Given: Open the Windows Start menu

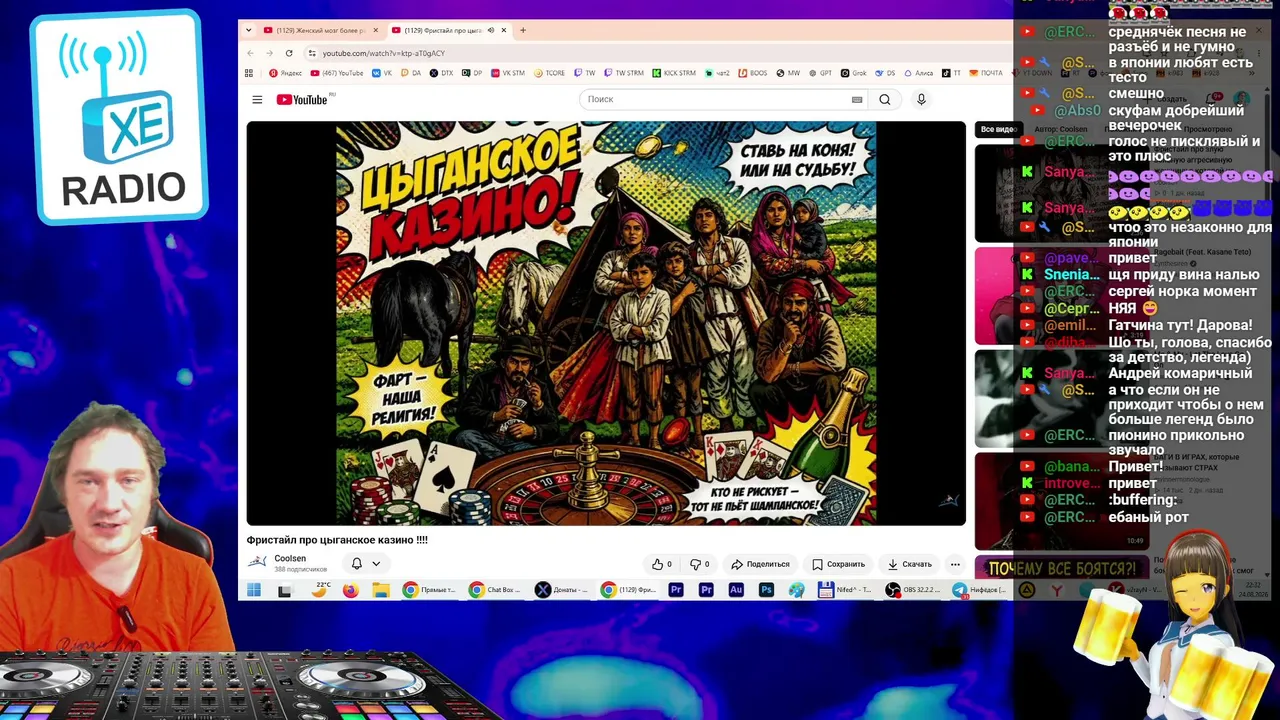Looking at the screenshot, I should (254, 590).
